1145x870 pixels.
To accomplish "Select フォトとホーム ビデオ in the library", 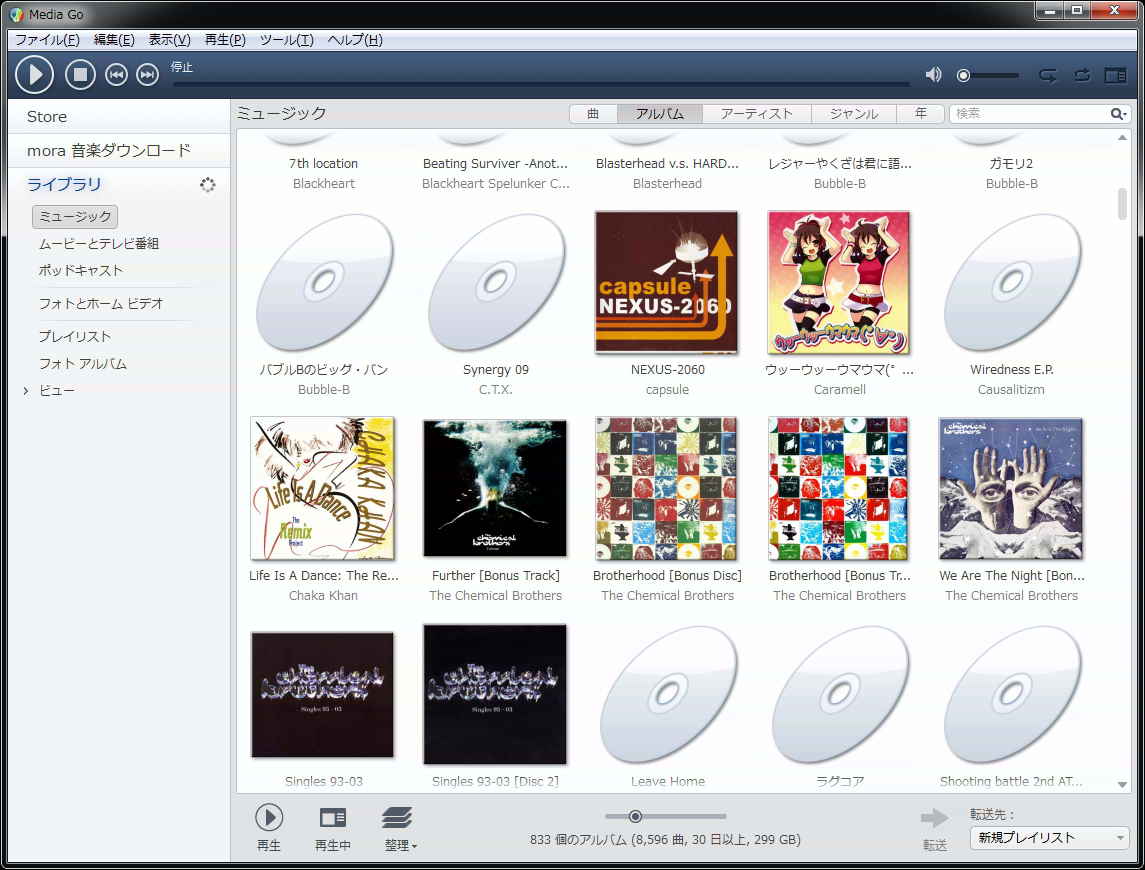I will [x=101, y=303].
